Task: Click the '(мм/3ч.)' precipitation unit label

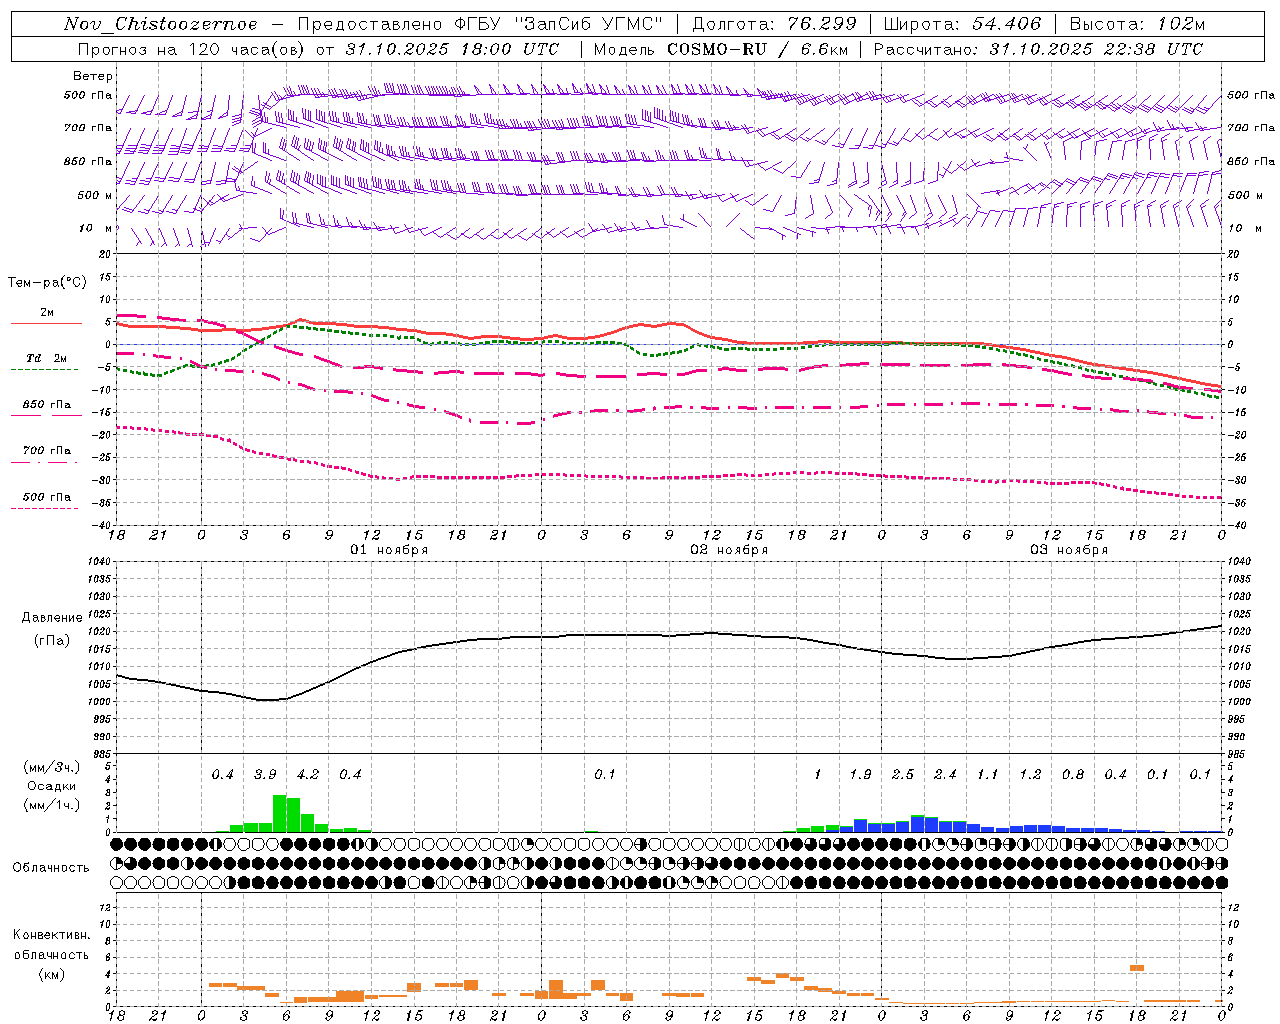Action: click(x=52, y=767)
